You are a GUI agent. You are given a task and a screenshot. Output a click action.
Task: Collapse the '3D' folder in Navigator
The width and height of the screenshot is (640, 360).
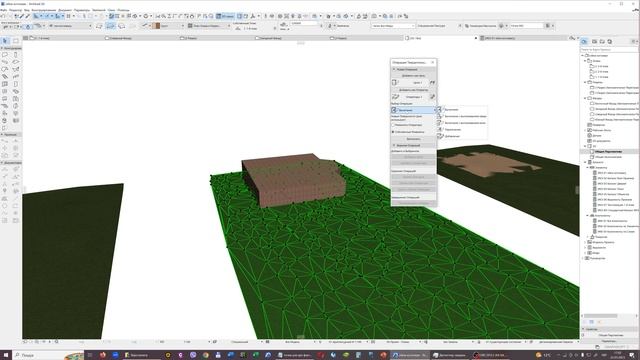point(585,146)
